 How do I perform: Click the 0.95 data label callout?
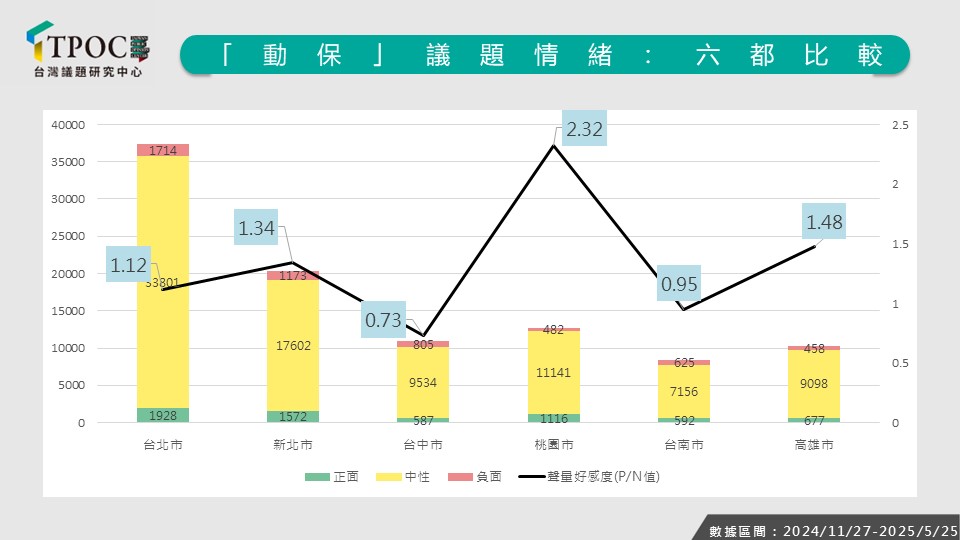coord(679,284)
